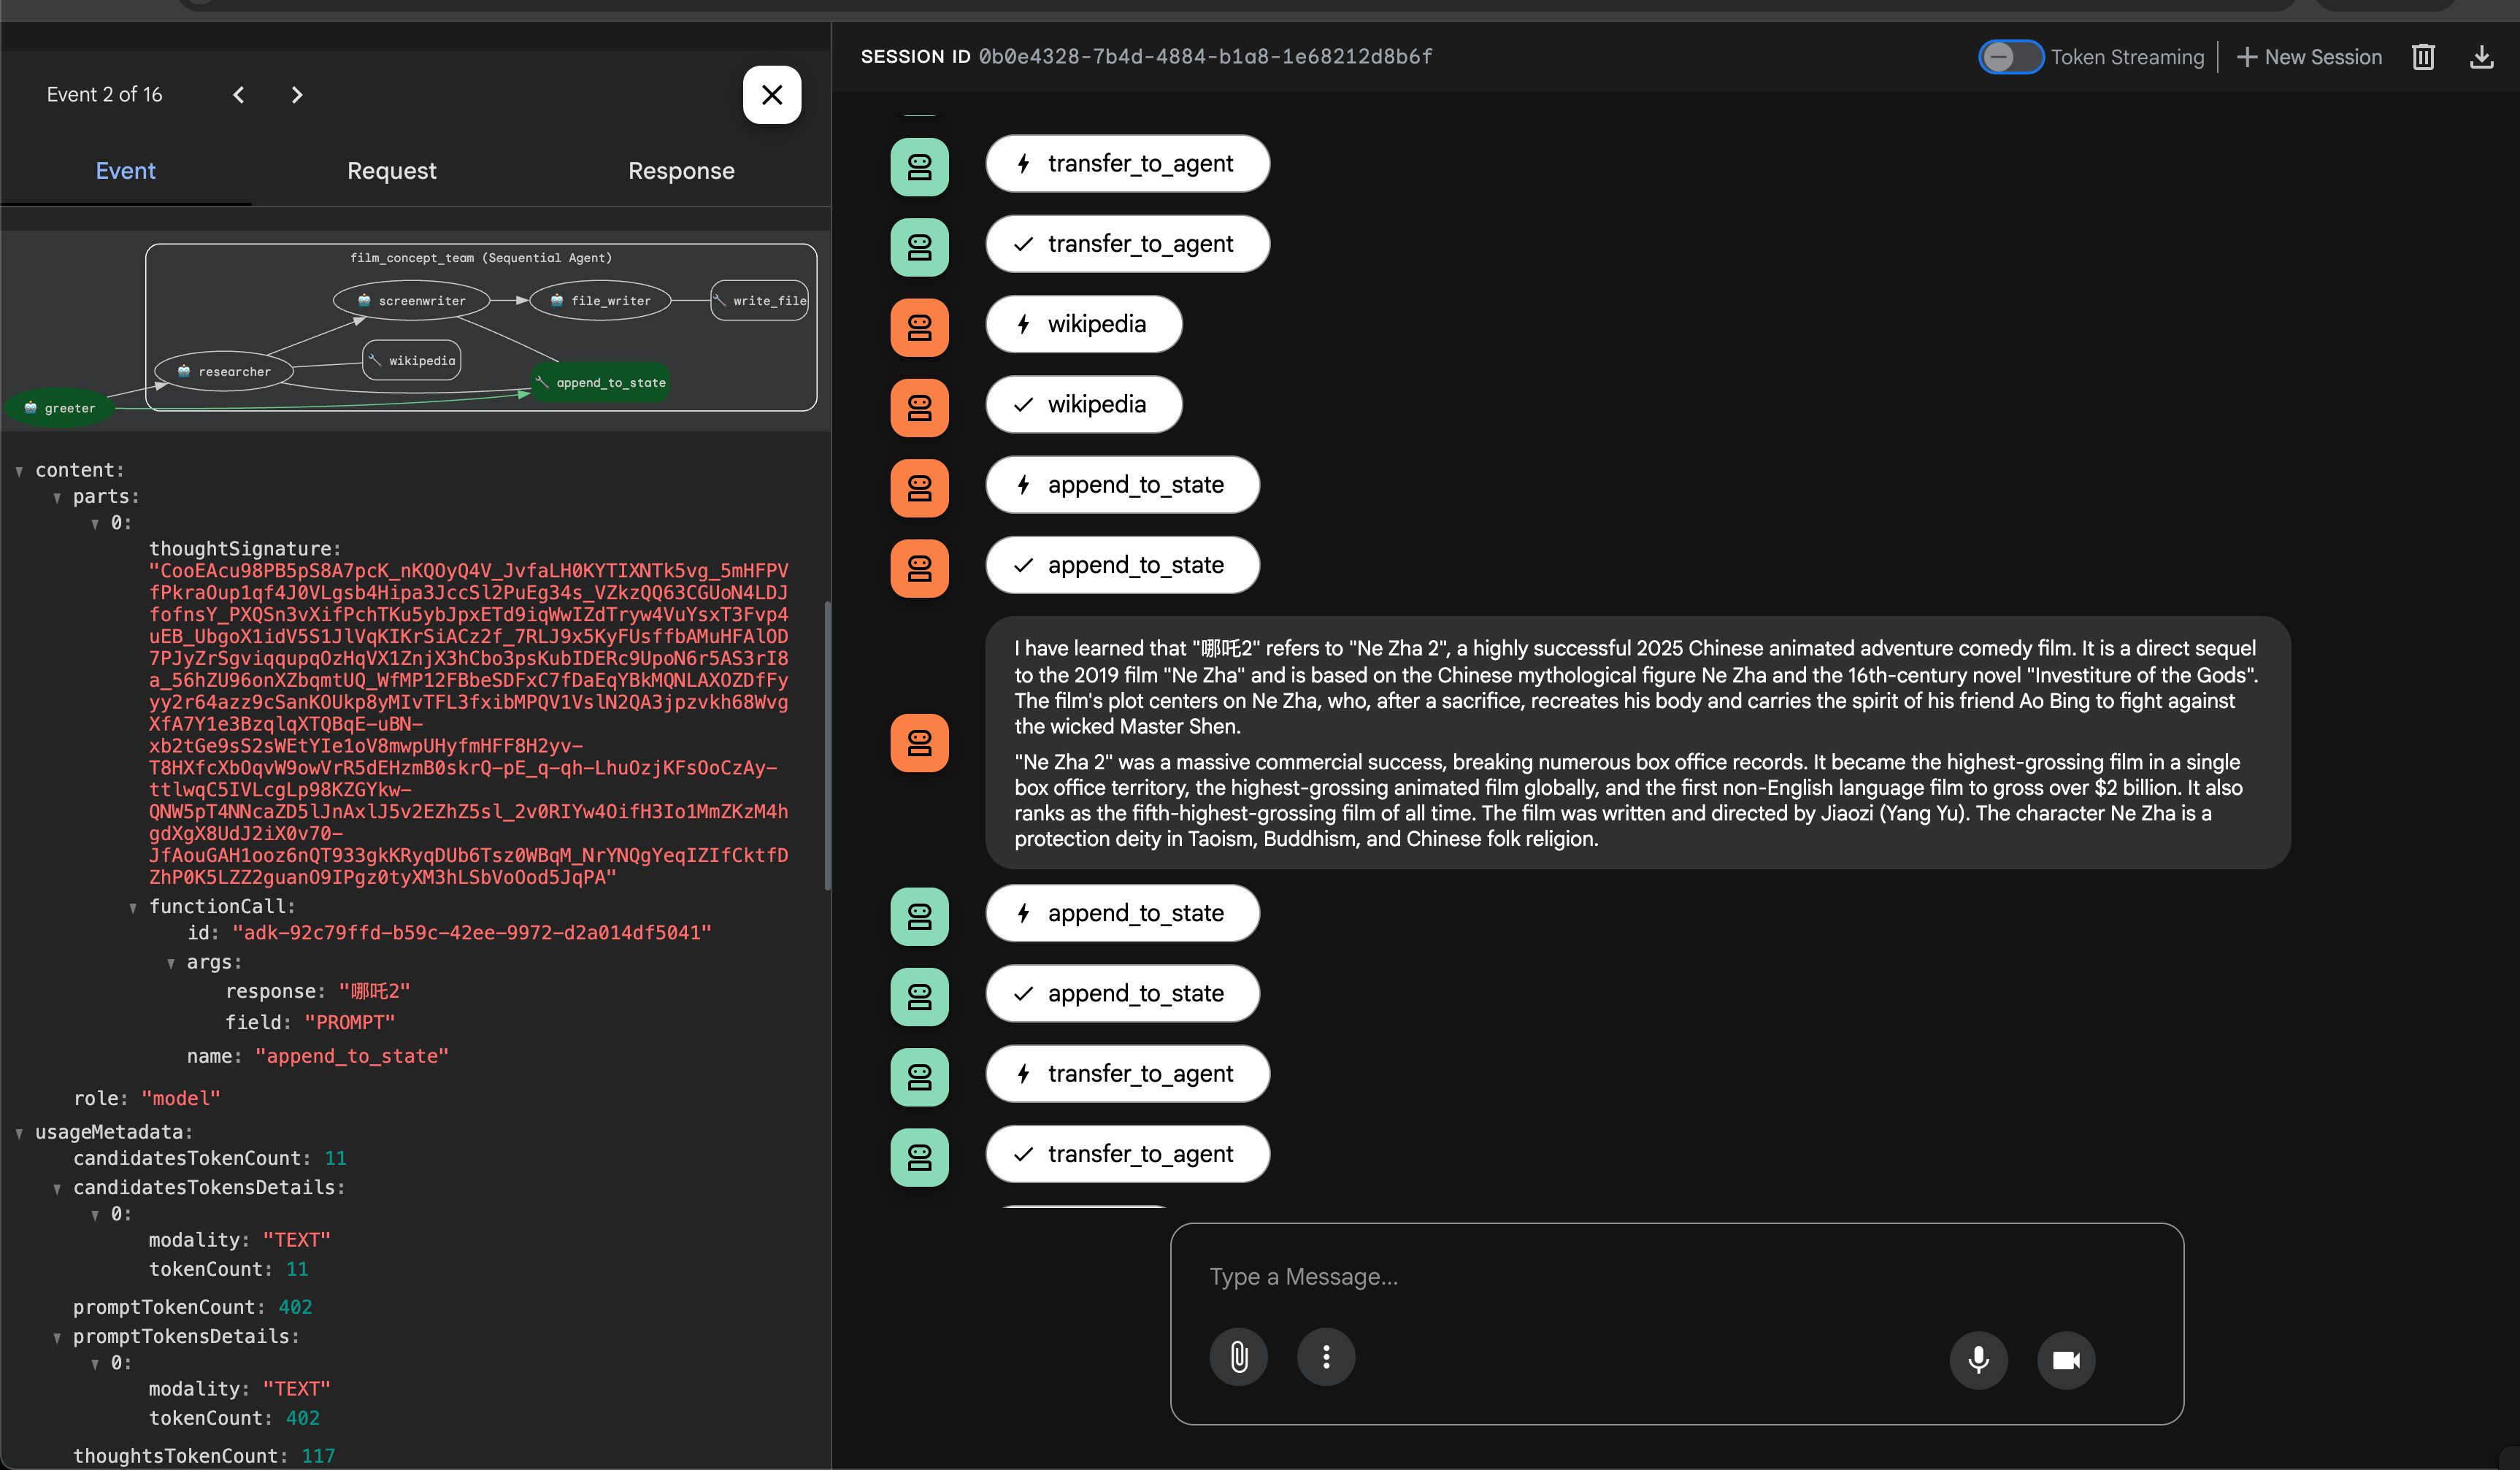Collapse the args tree node

click(x=171, y=963)
